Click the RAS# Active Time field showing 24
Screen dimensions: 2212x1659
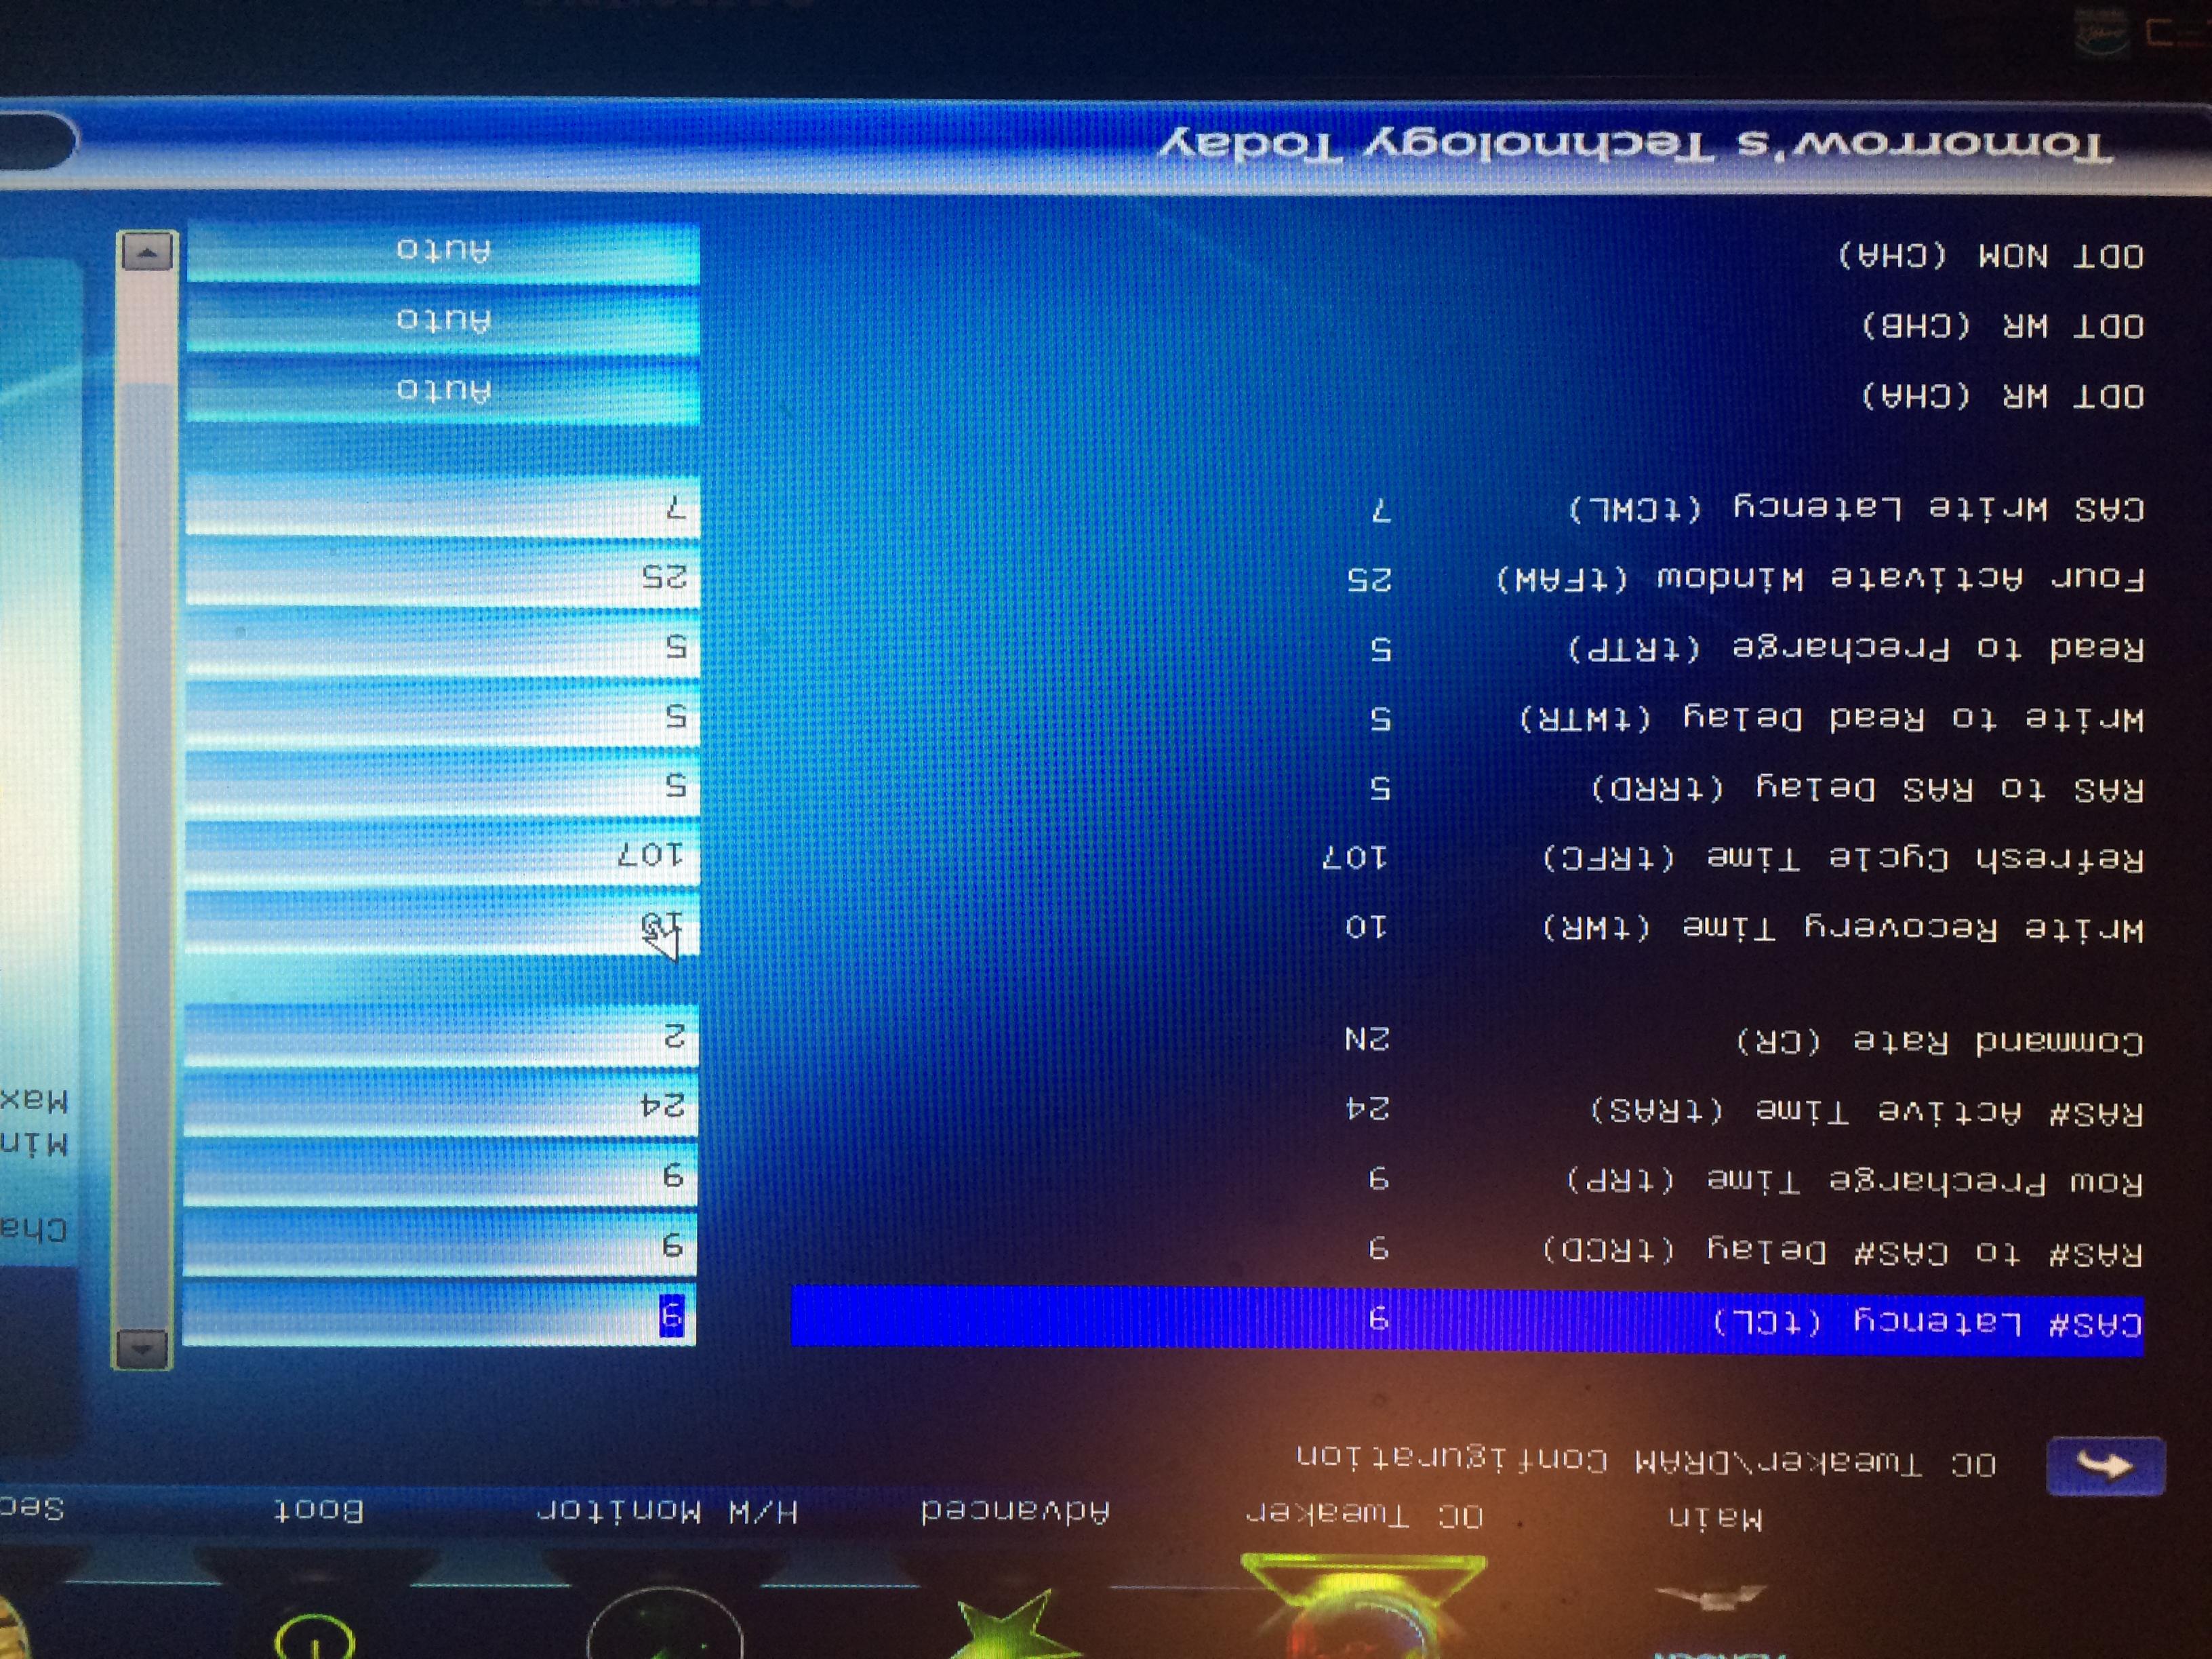pyautogui.click(x=441, y=1105)
